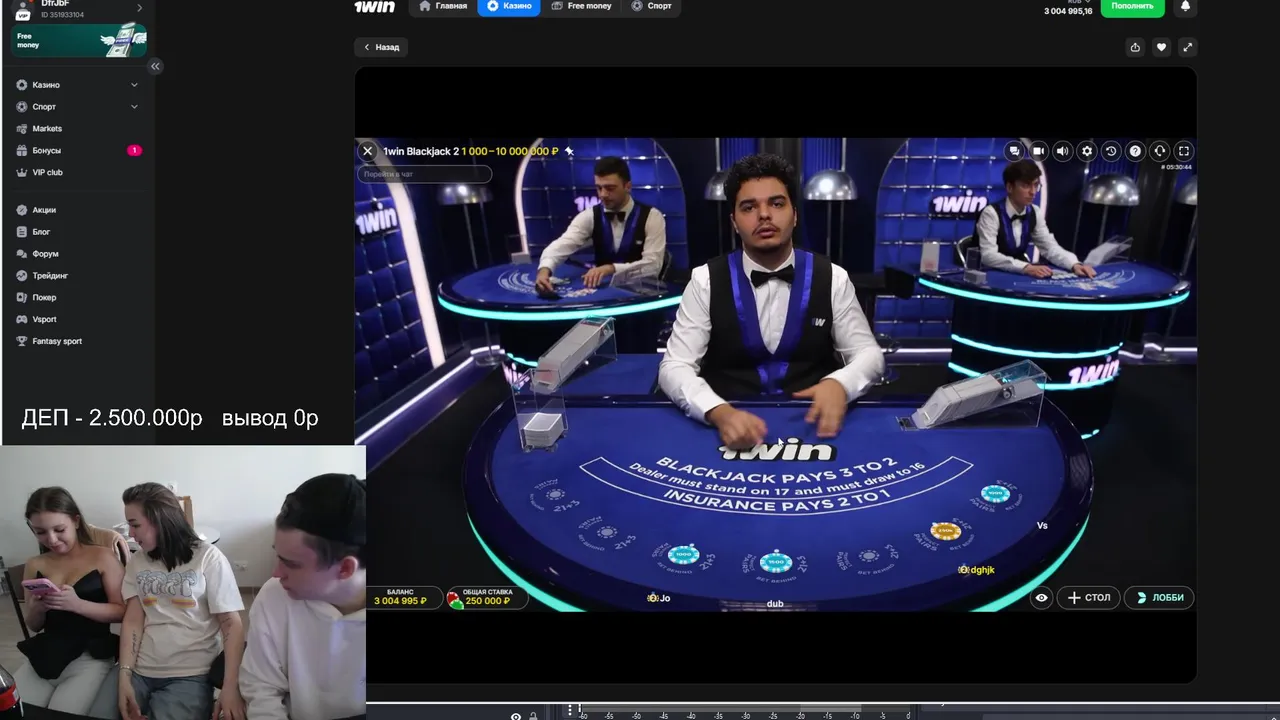Select the Казино tab in top navigation
Screen dimensions: 1280x720
(509, 6)
